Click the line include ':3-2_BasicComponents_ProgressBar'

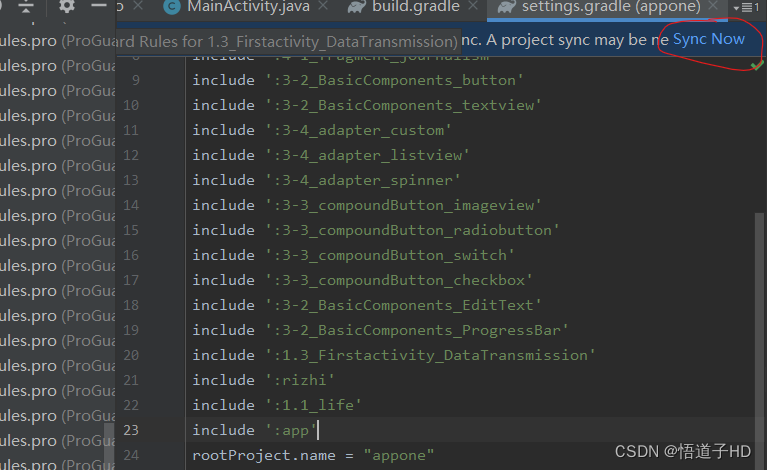tap(380, 330)
